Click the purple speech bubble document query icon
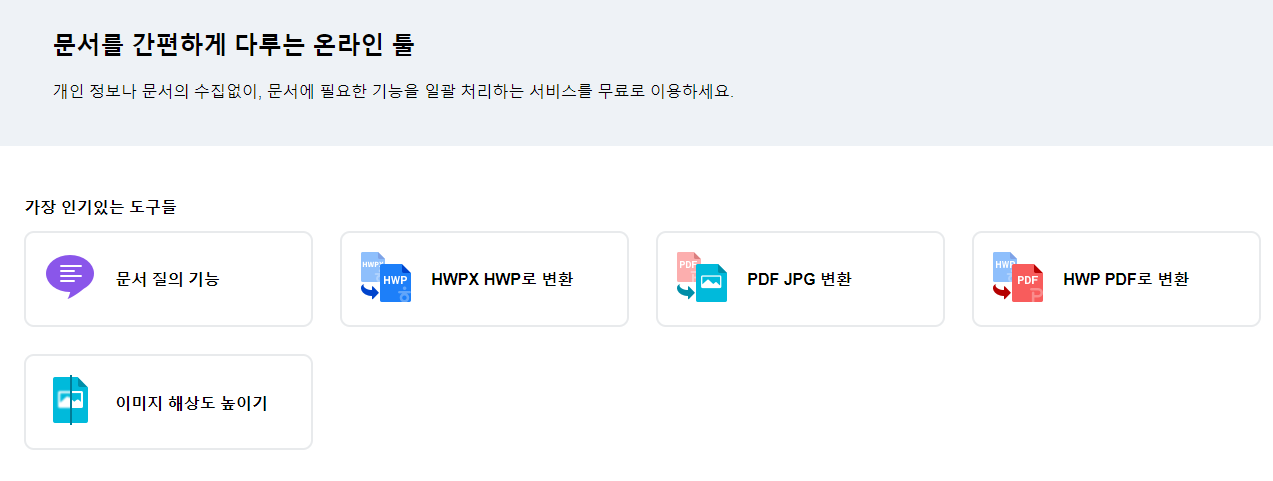The image size is (1273, 481). pos(70,278)
